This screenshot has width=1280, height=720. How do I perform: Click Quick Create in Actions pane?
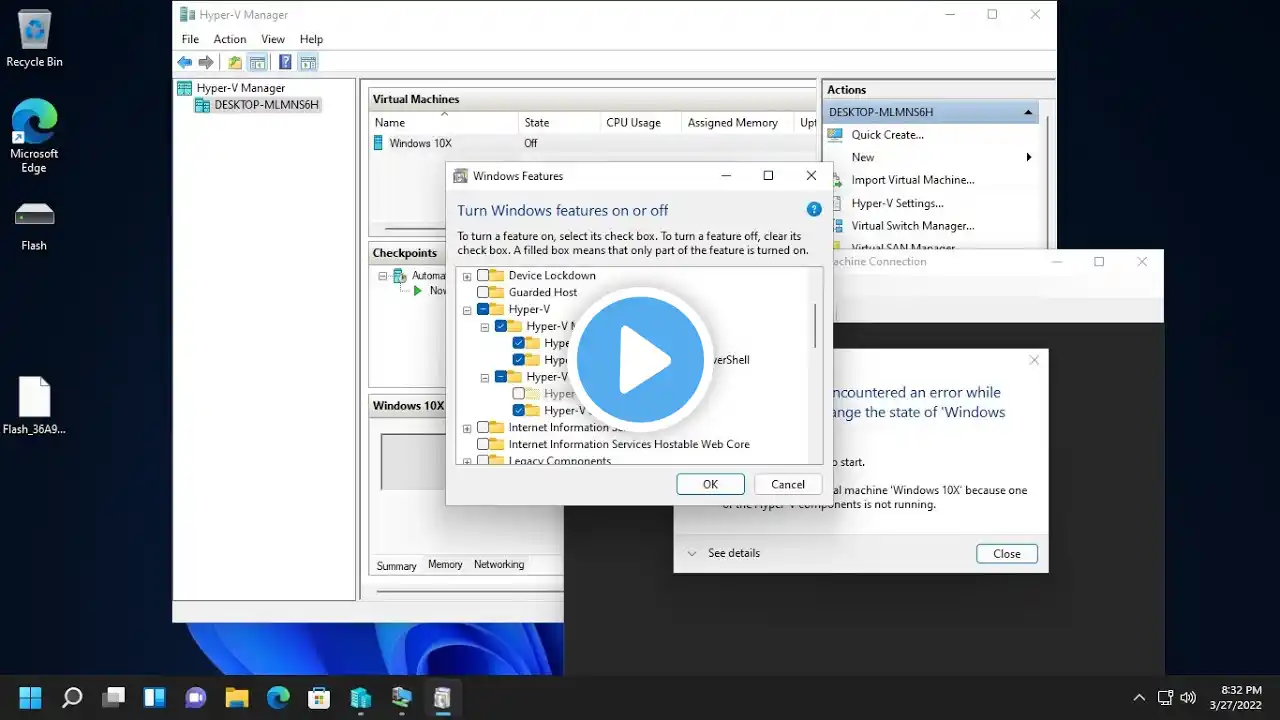[887, 135]
